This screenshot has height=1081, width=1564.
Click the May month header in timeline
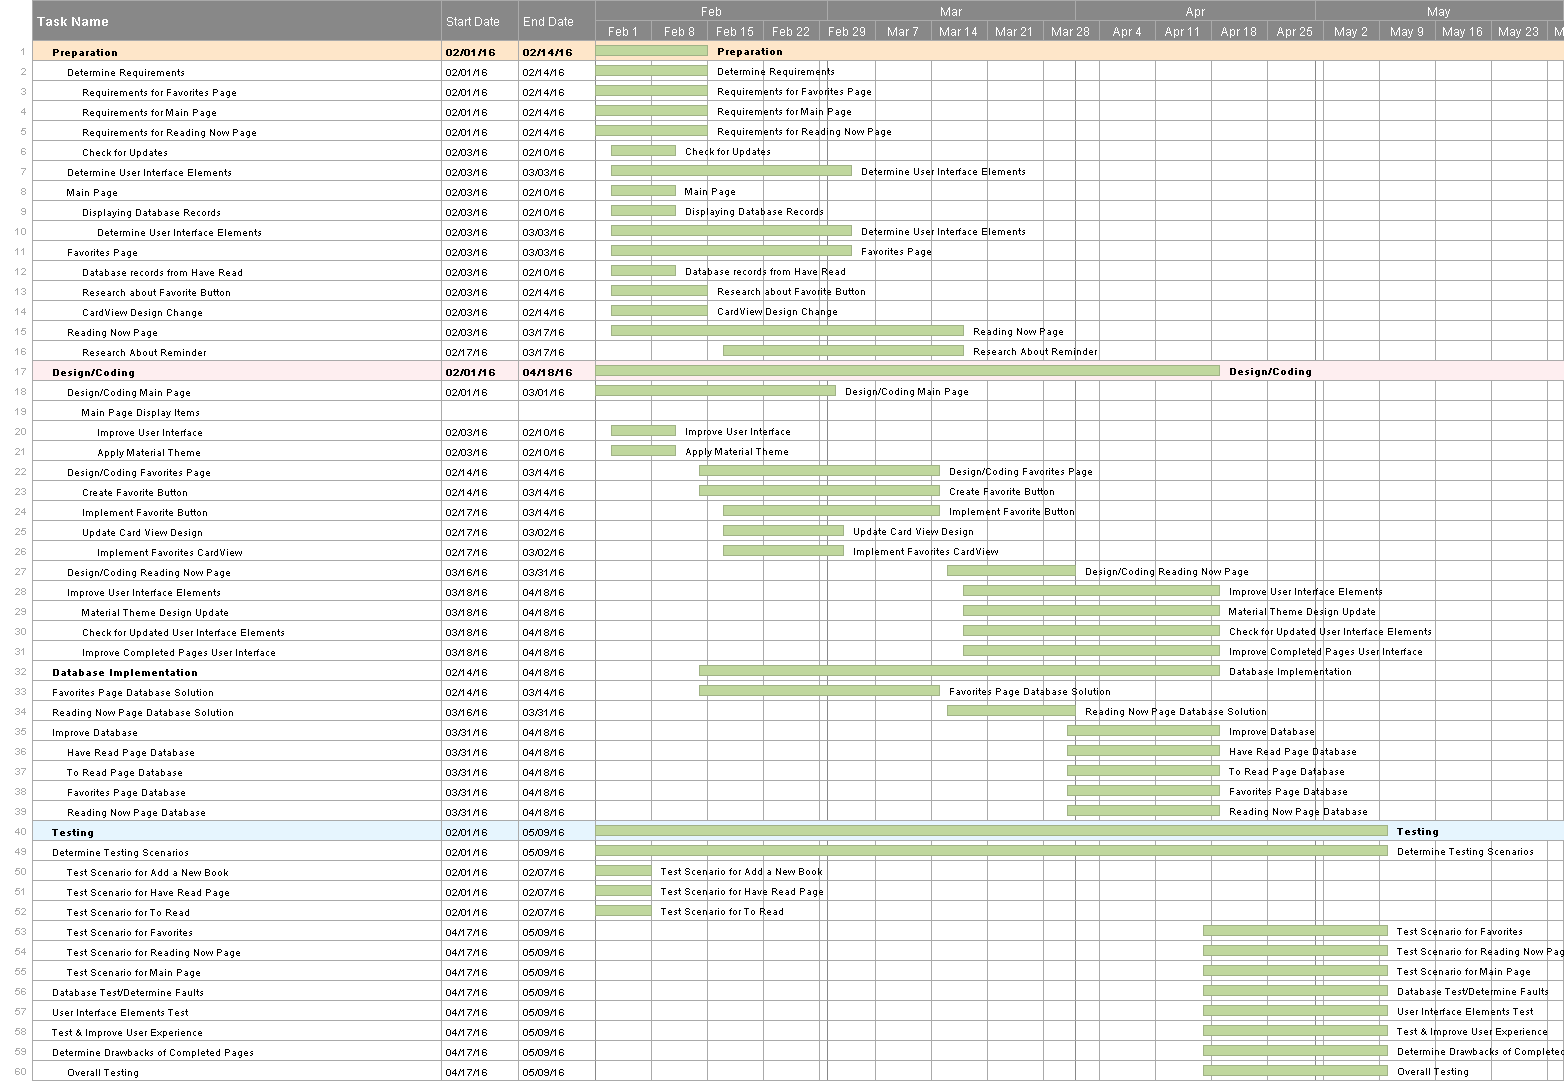1438,11
